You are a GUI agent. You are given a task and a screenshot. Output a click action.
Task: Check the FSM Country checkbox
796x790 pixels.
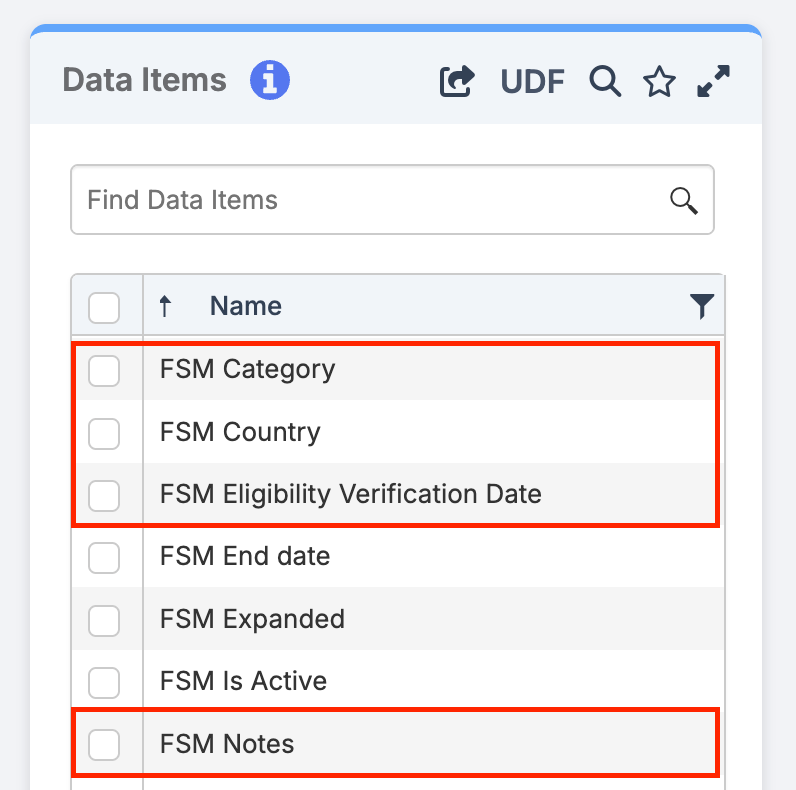click(104, 434)
